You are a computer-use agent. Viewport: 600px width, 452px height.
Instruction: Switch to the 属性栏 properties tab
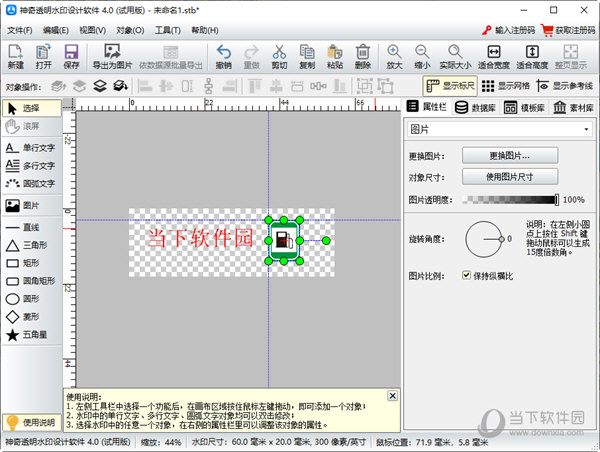(x=427, y=106)
